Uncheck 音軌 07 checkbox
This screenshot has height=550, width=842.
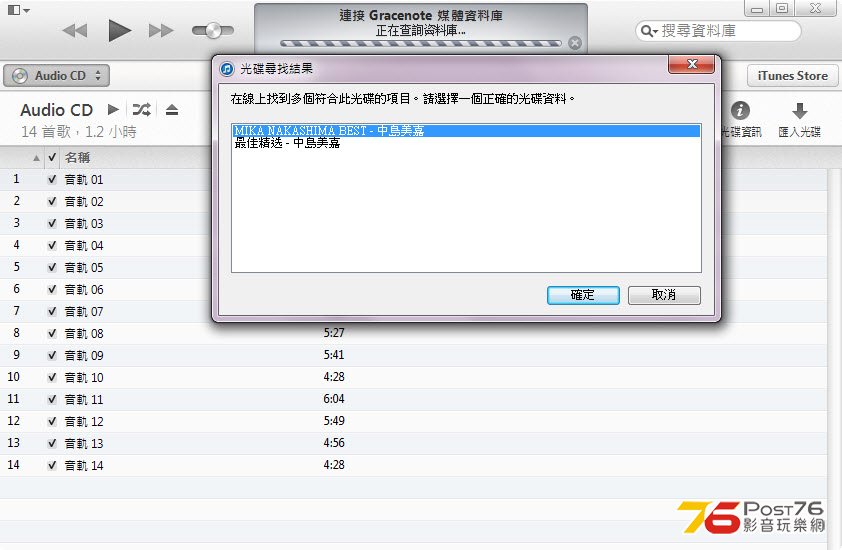[x=52, y=312]
